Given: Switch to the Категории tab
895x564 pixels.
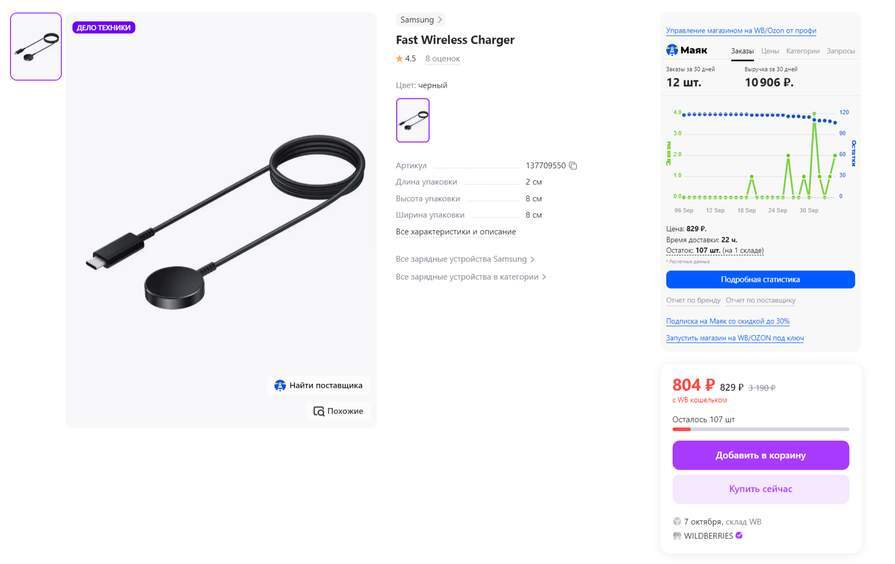Looking at the screenshot, I should 803,51.
